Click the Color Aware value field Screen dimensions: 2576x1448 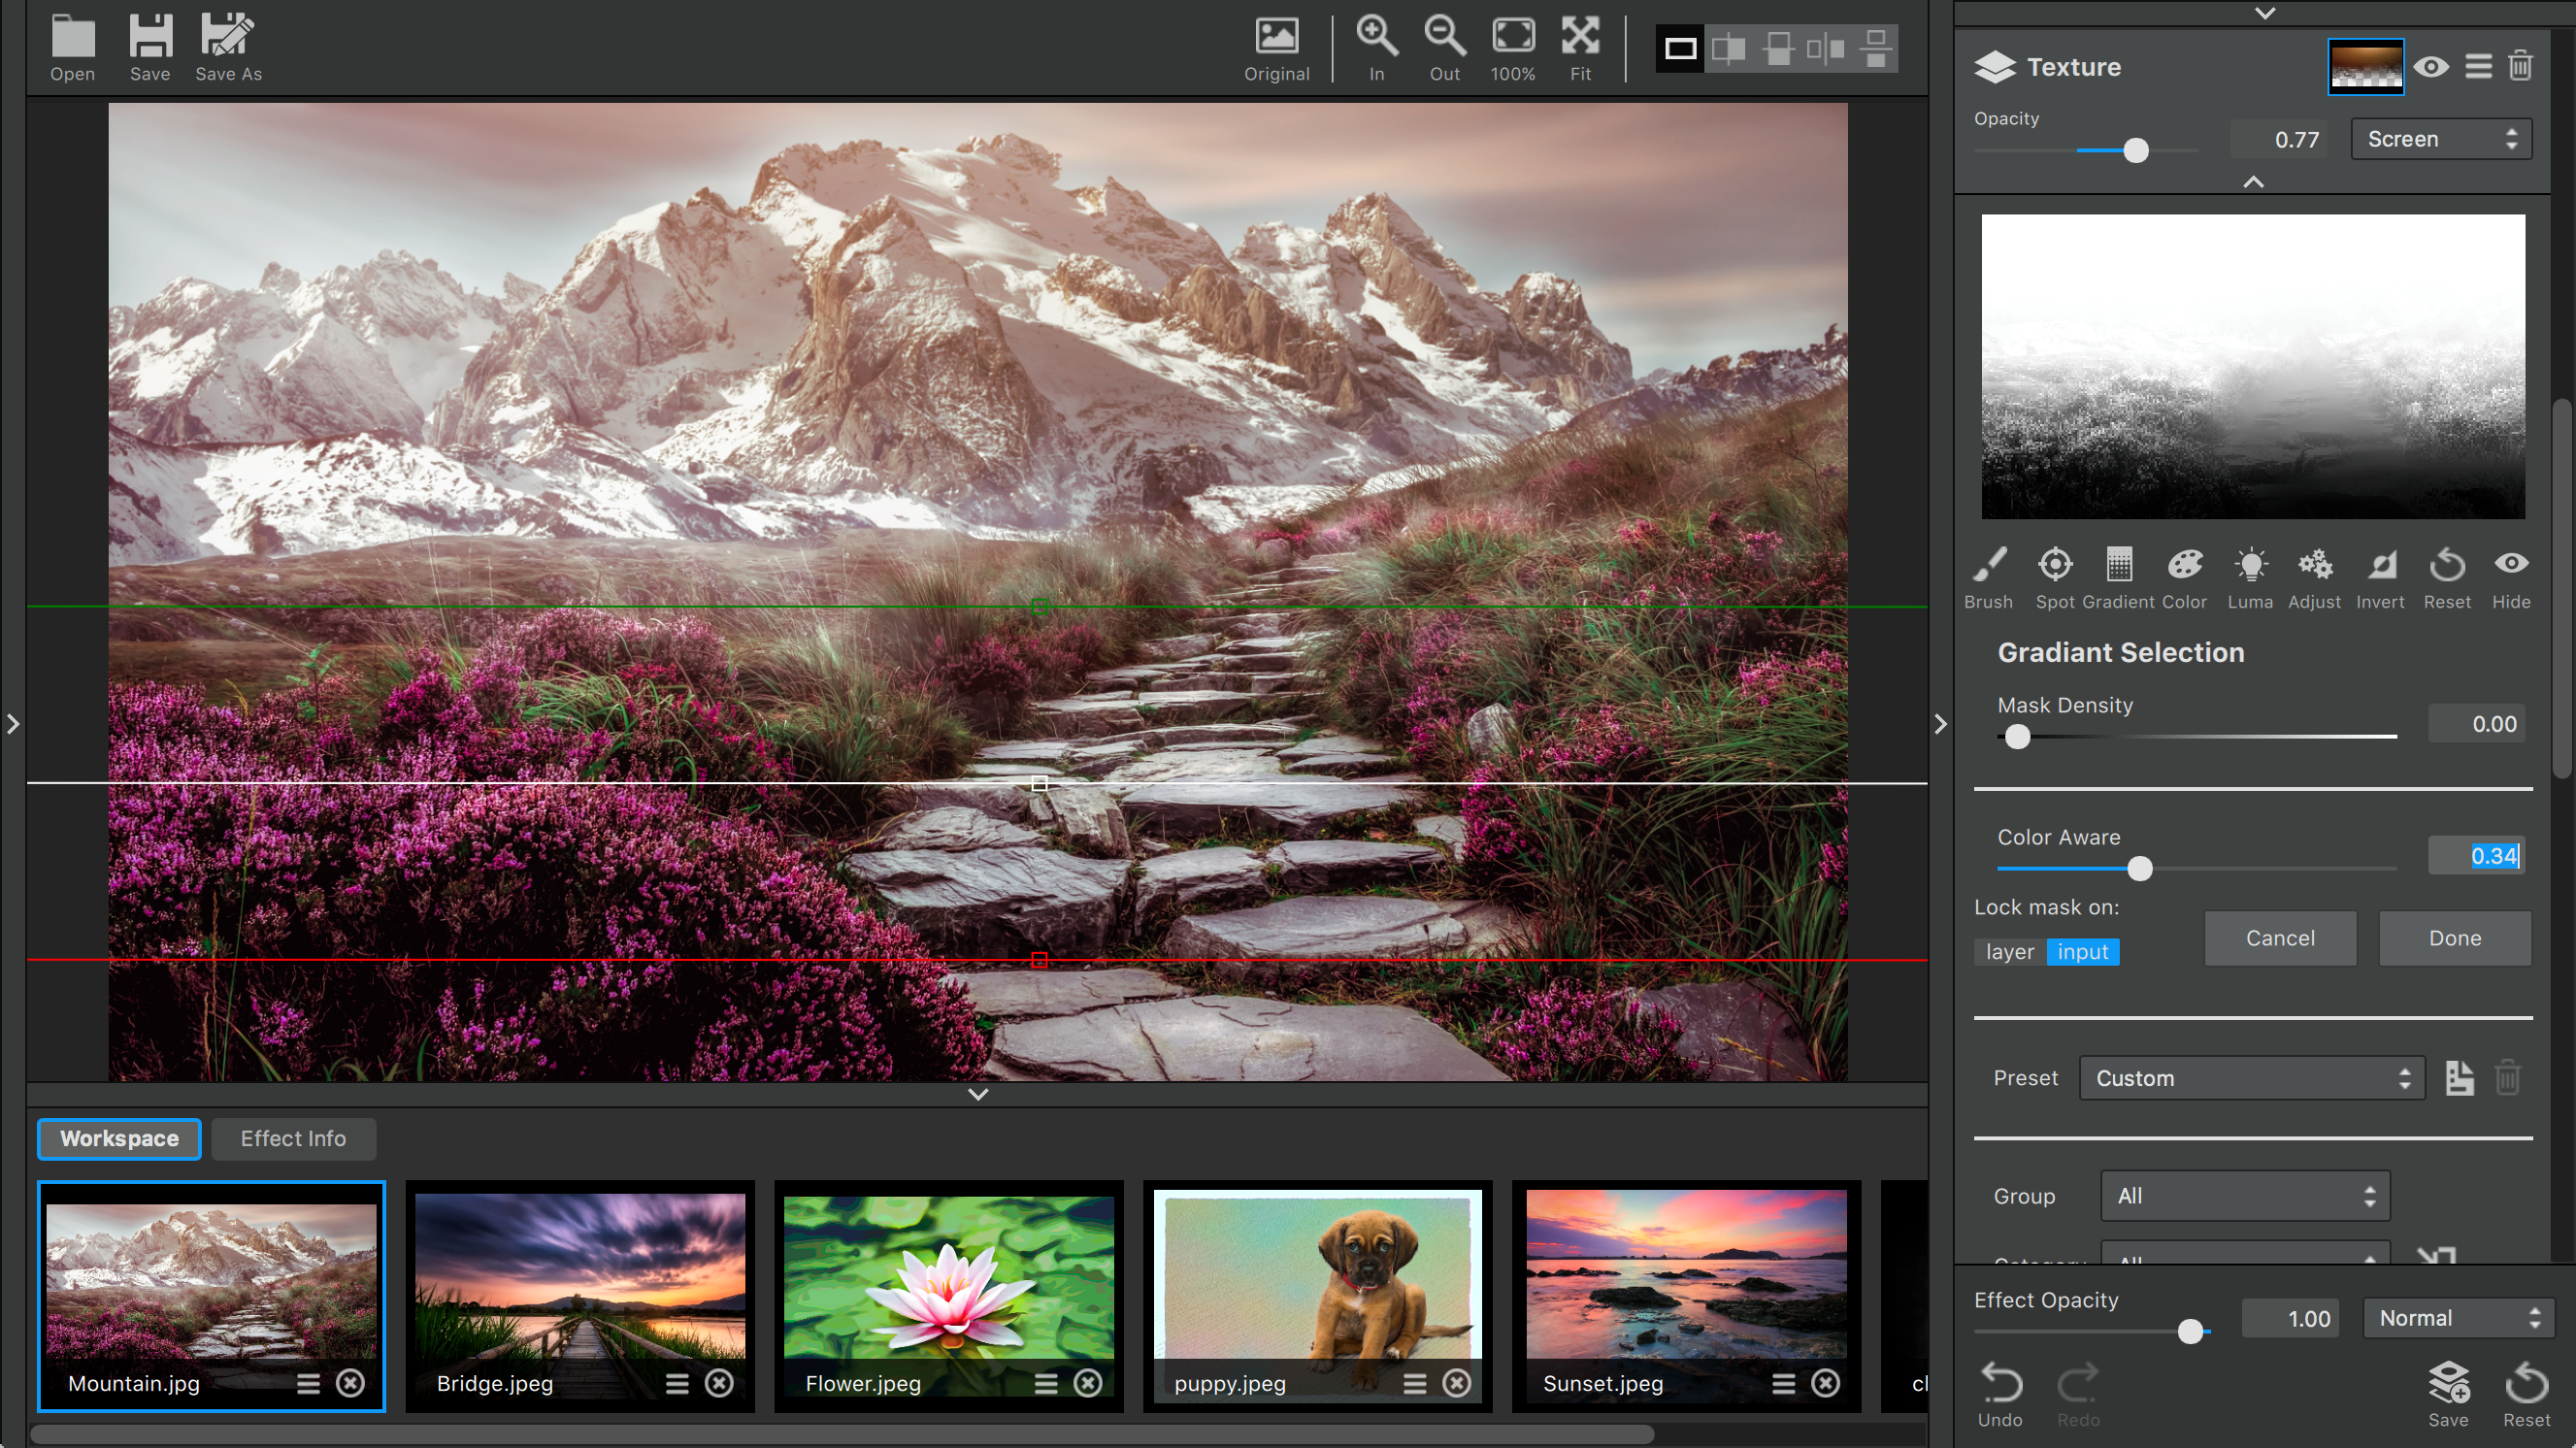pos(2476,856)
